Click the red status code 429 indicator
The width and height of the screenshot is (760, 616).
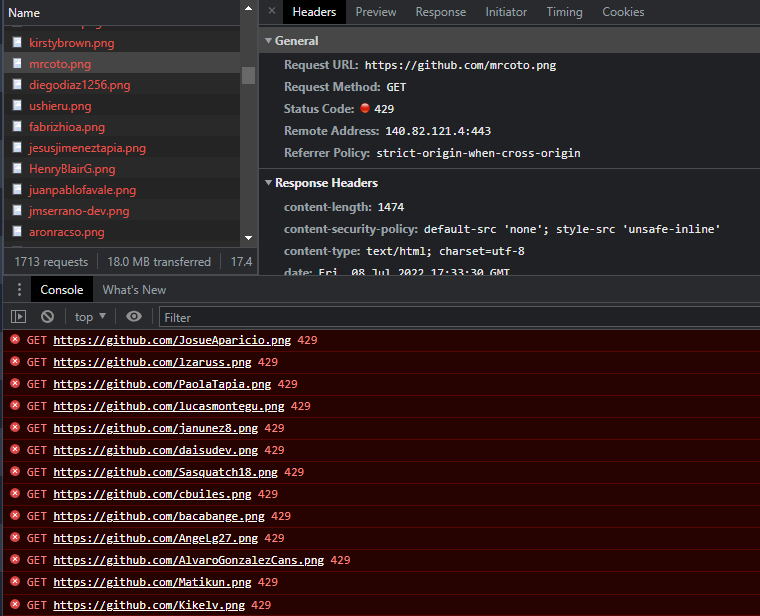365,108
